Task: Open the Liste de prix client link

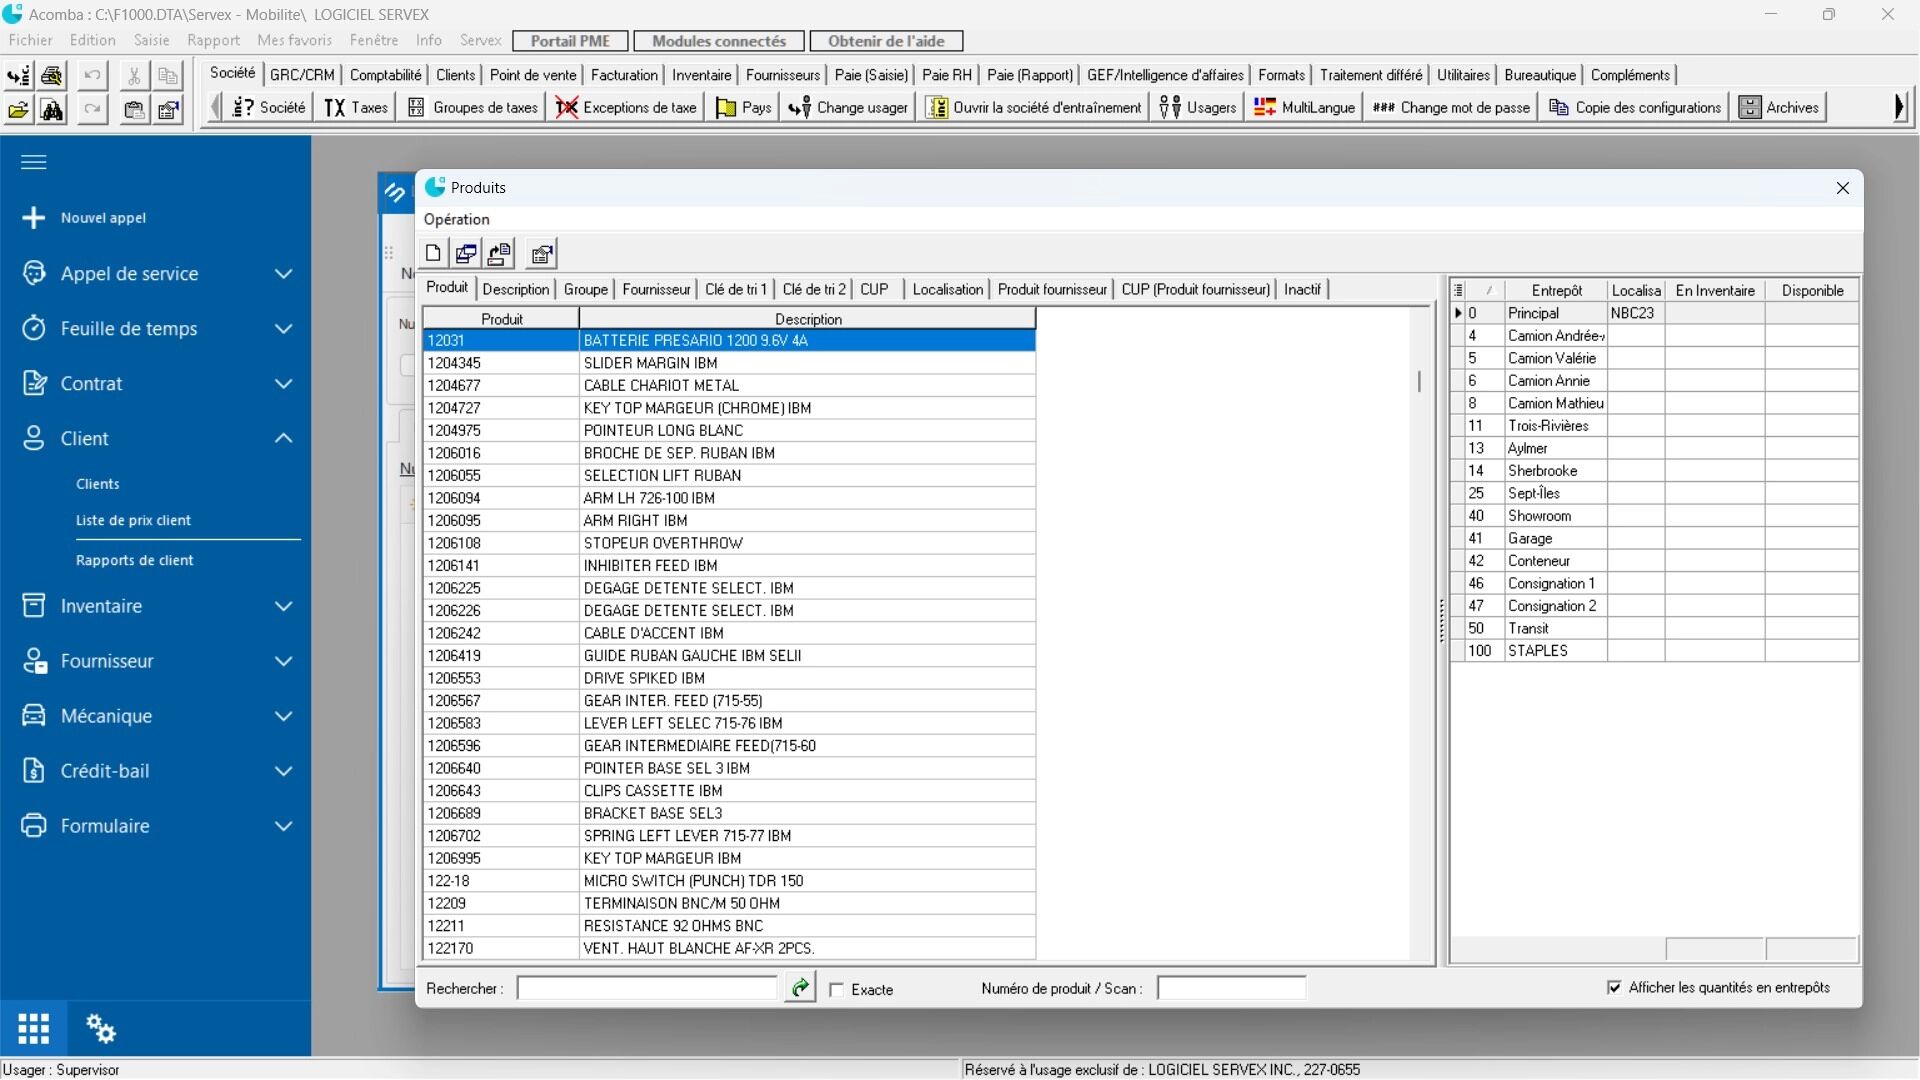Action: point(133,520)
